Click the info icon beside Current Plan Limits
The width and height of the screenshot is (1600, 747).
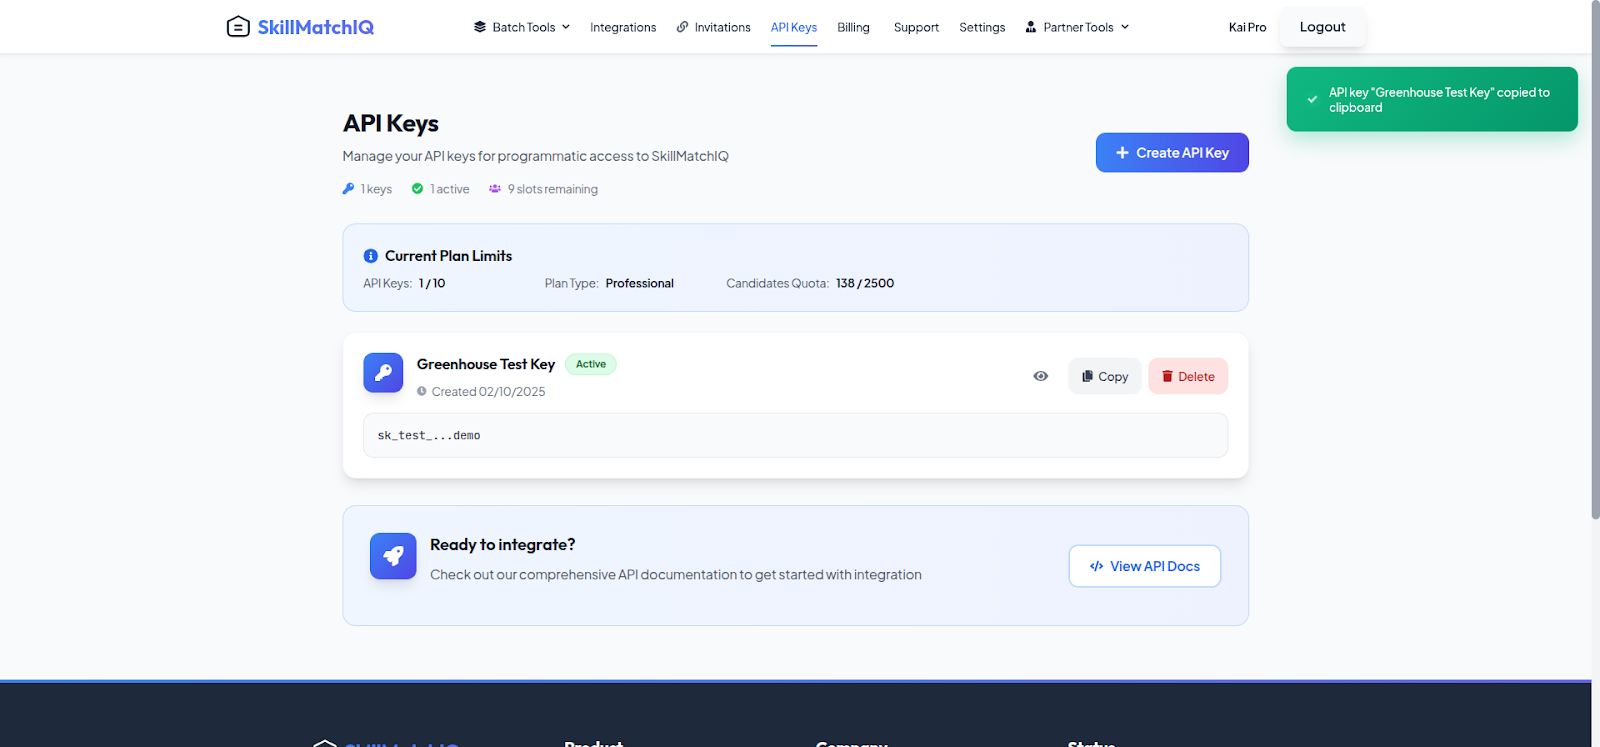point(370,256)
